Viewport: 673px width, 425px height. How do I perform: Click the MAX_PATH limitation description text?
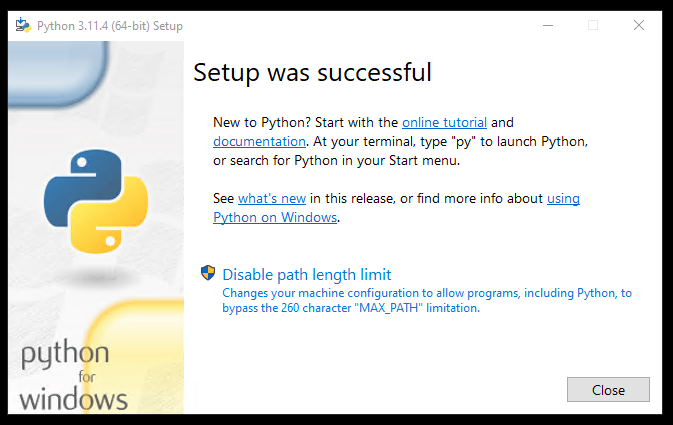point(427,300)
